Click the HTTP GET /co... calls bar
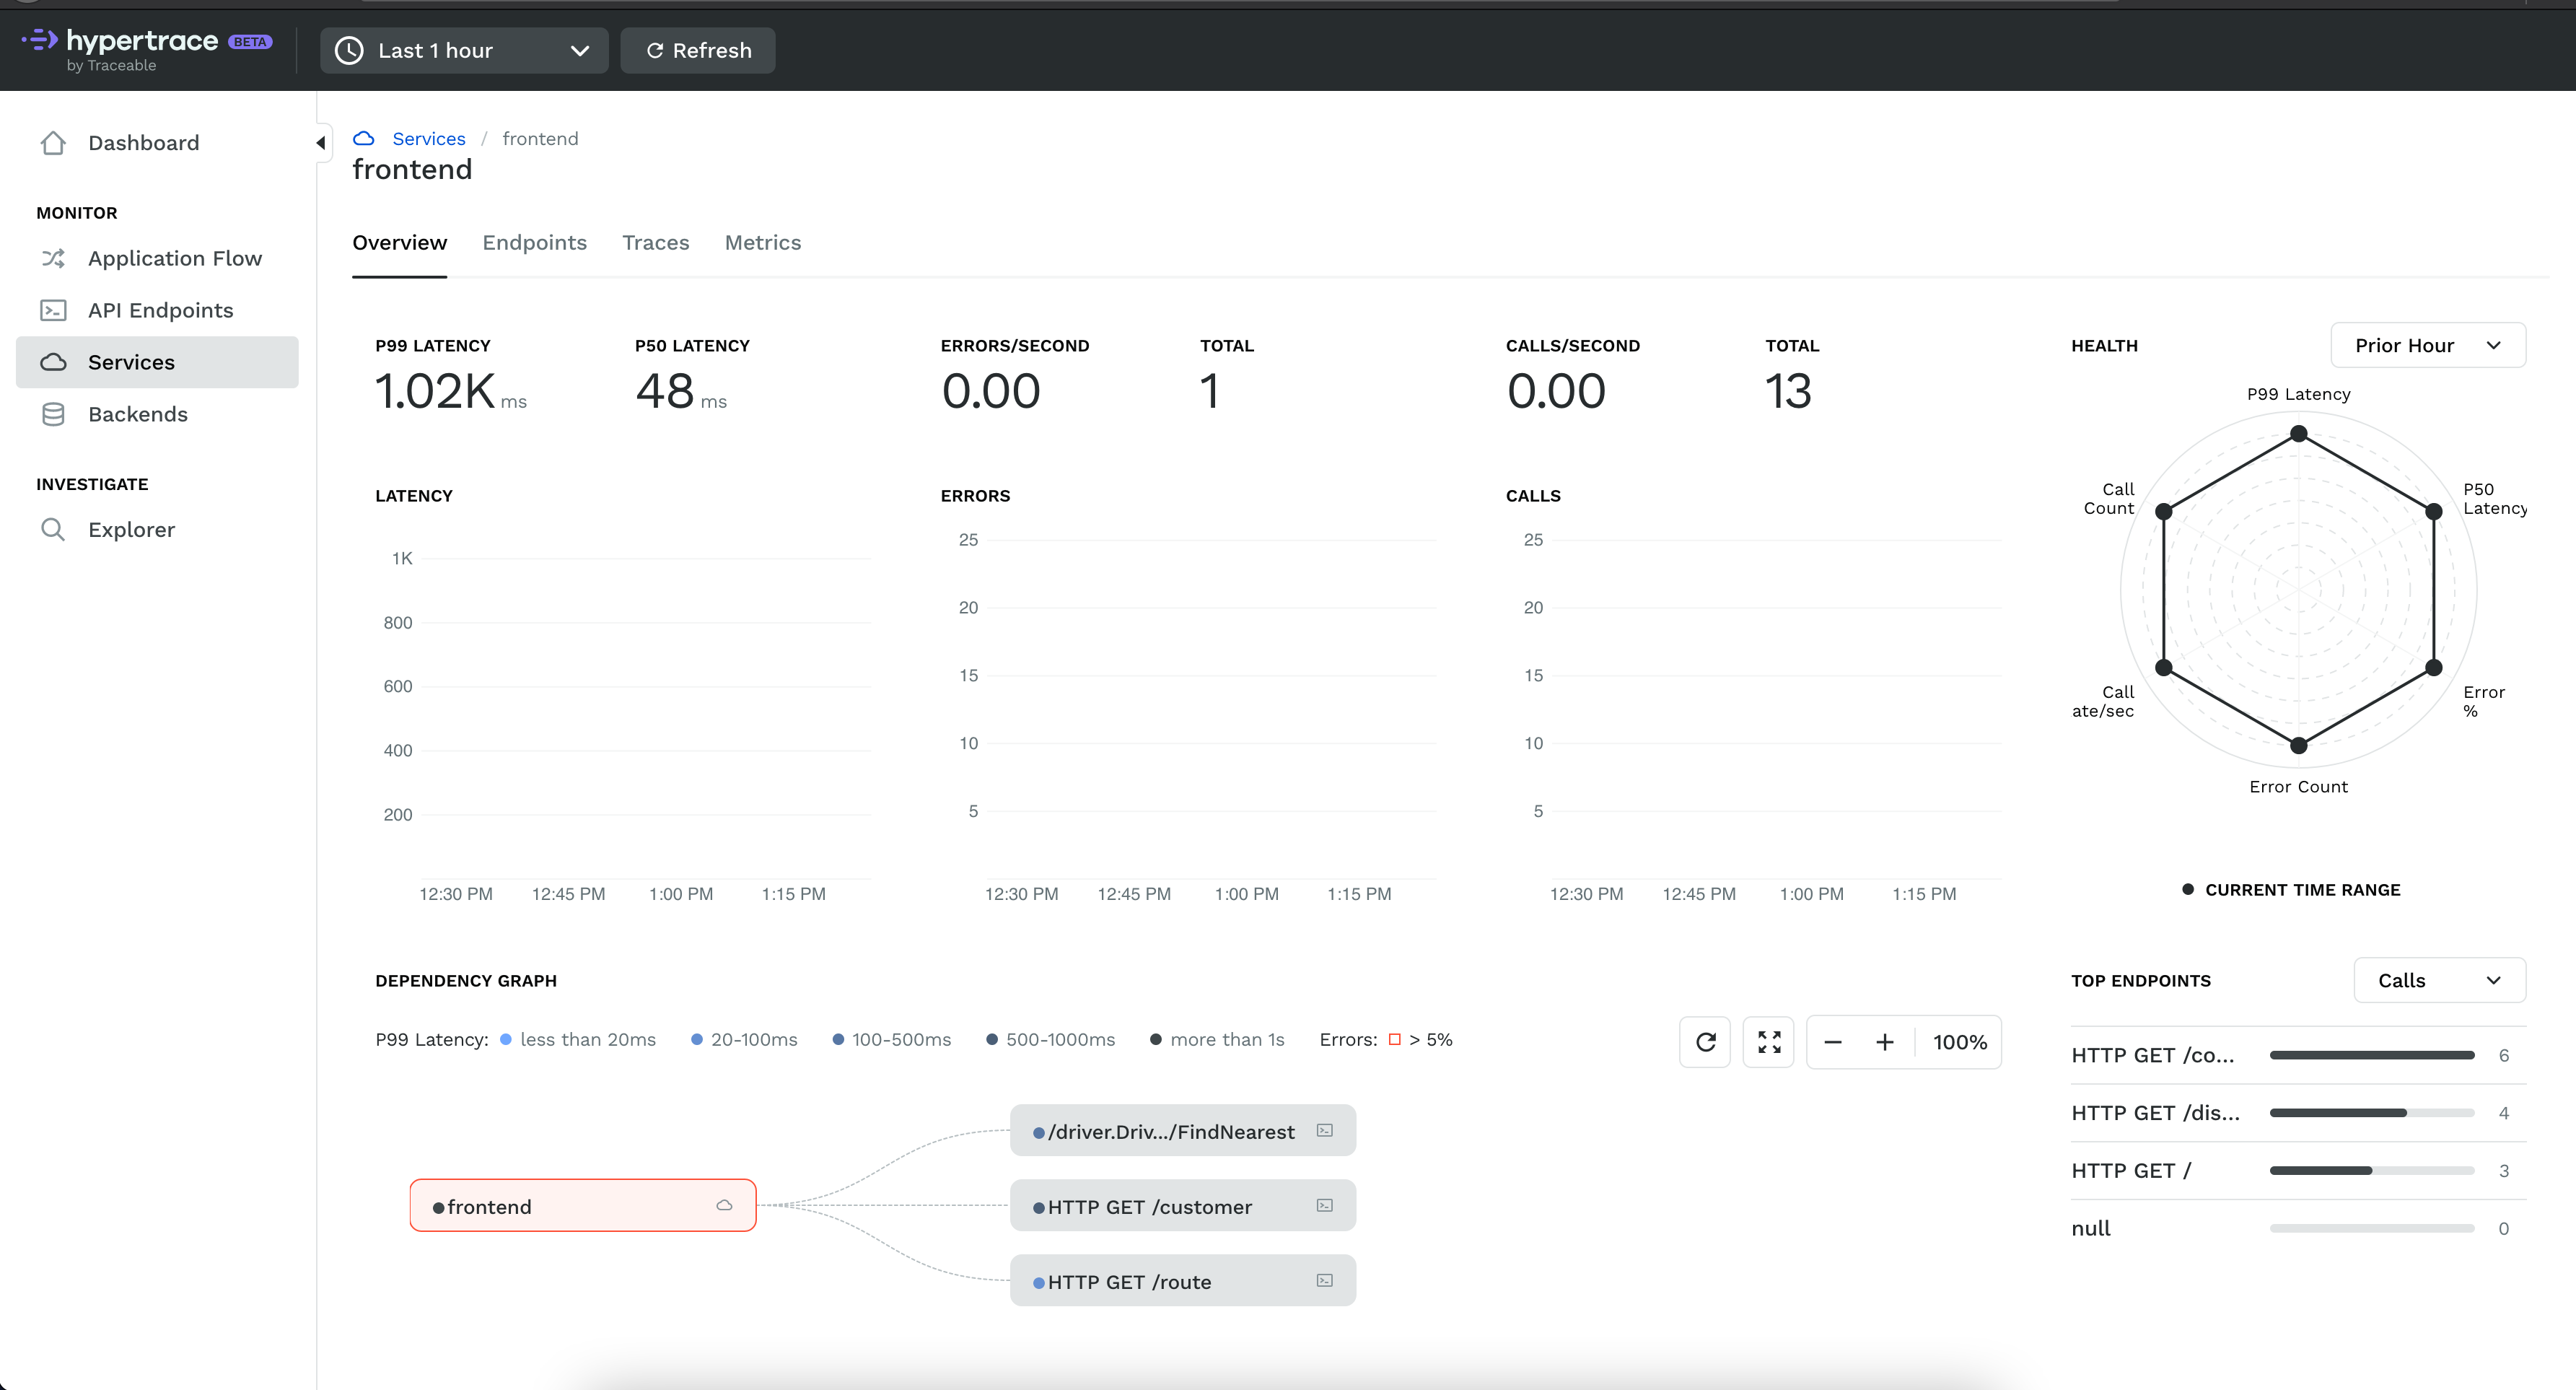 (2372, 1055)
